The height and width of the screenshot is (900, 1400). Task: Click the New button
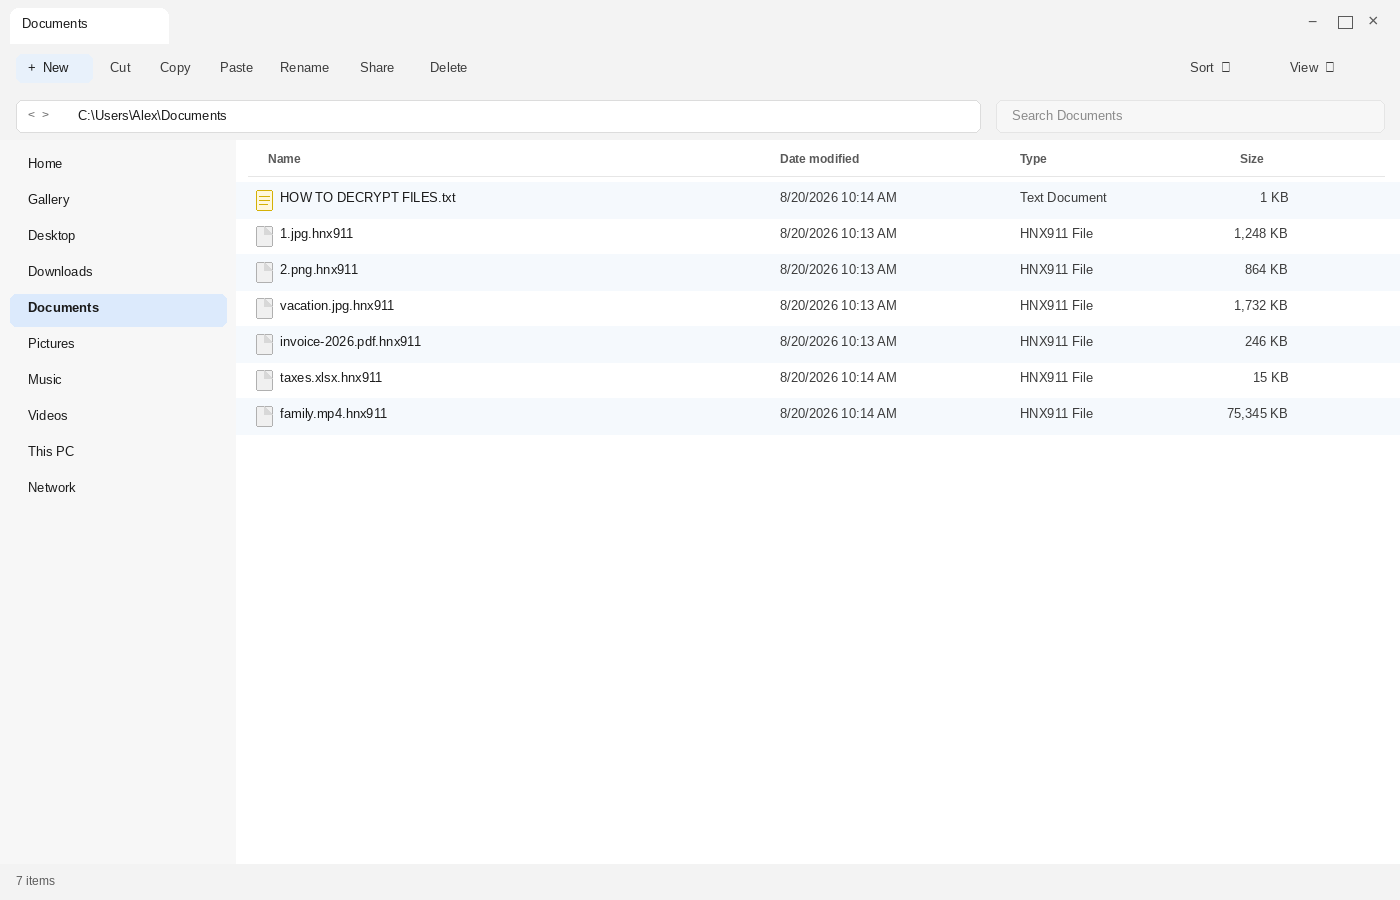[54, 68]
